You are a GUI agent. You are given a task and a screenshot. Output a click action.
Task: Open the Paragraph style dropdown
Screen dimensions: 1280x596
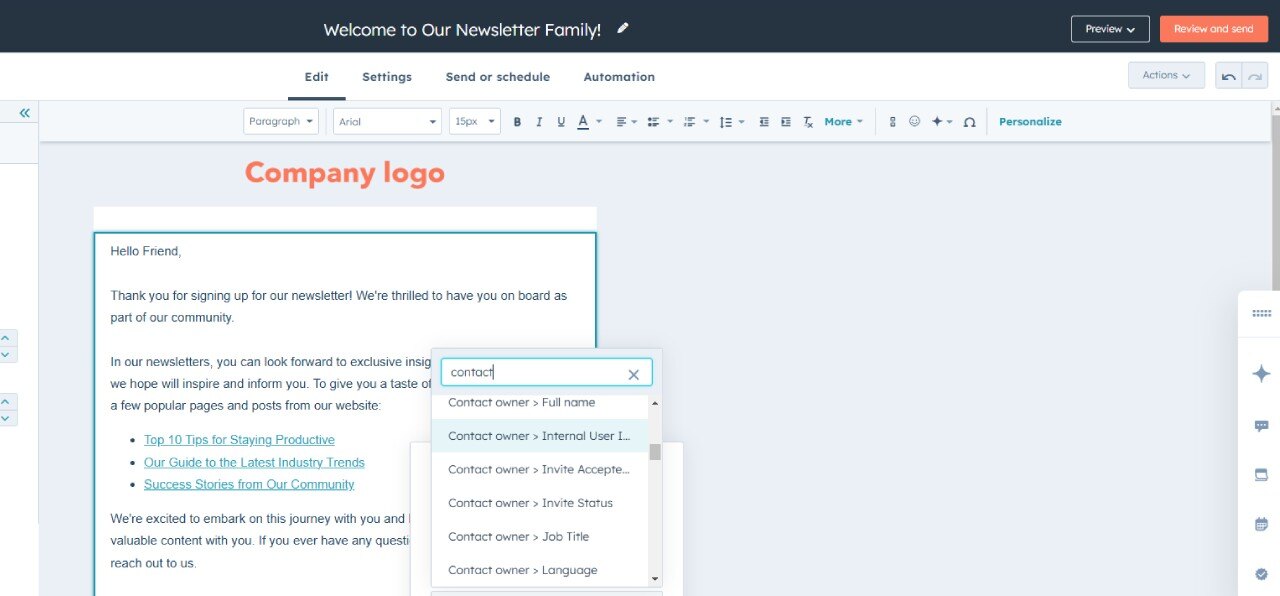coord(280,121)
